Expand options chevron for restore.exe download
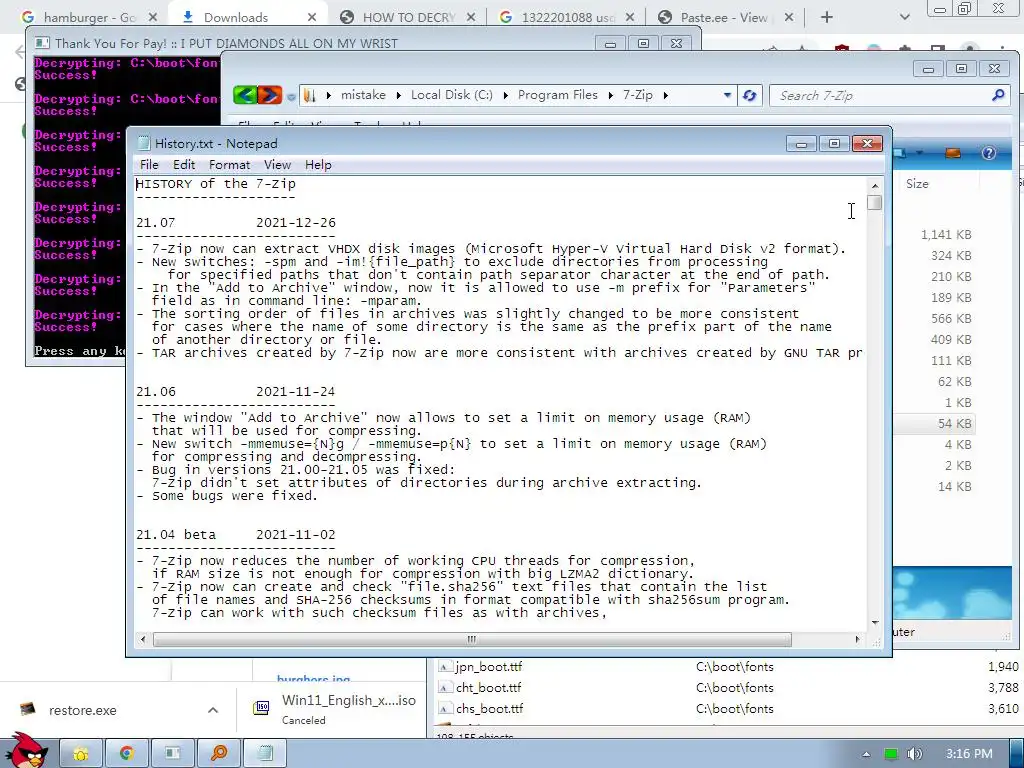The width and height of the screenshot is (1024, 768). pyautogui.click(x=213, y=710)
